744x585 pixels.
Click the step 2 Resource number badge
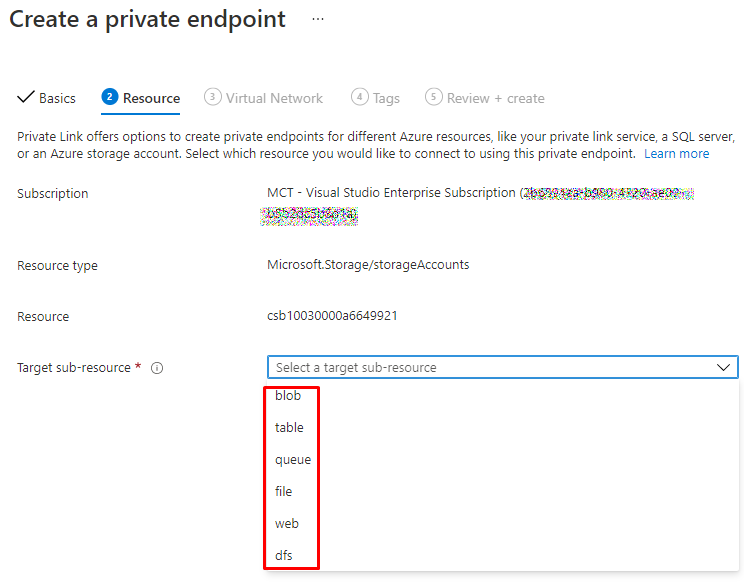(109, 97)
